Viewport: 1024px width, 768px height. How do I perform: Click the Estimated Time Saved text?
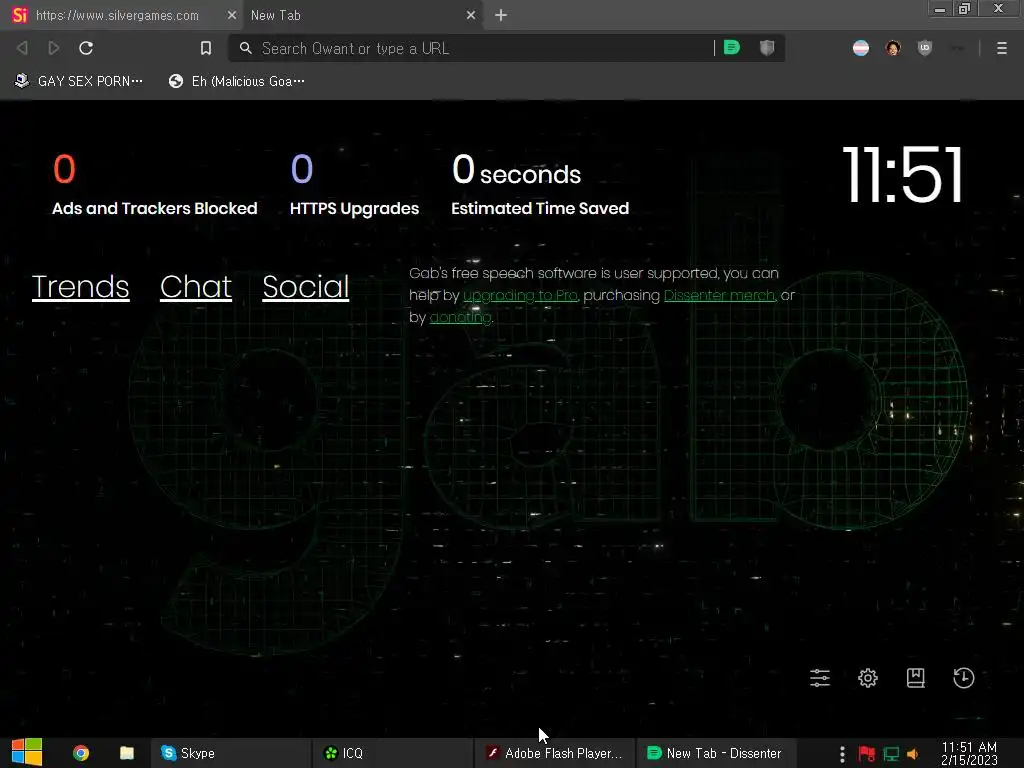[x=540, y=208]
